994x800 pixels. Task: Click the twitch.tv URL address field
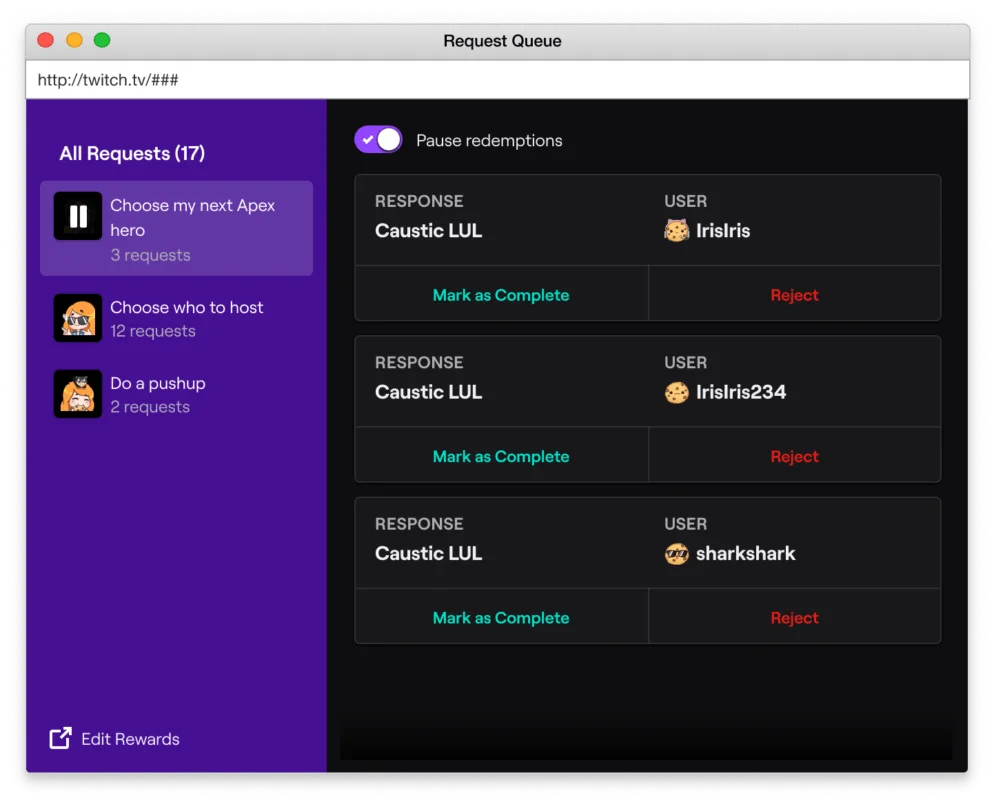pyautogui.click(x=497, y=80)
